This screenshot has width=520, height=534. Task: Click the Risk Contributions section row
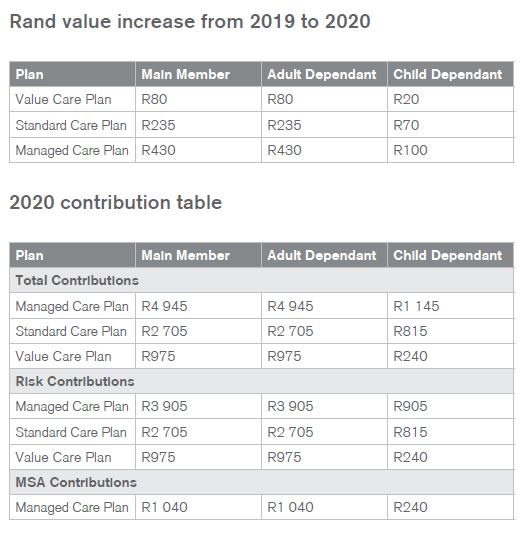pos(262,381)
